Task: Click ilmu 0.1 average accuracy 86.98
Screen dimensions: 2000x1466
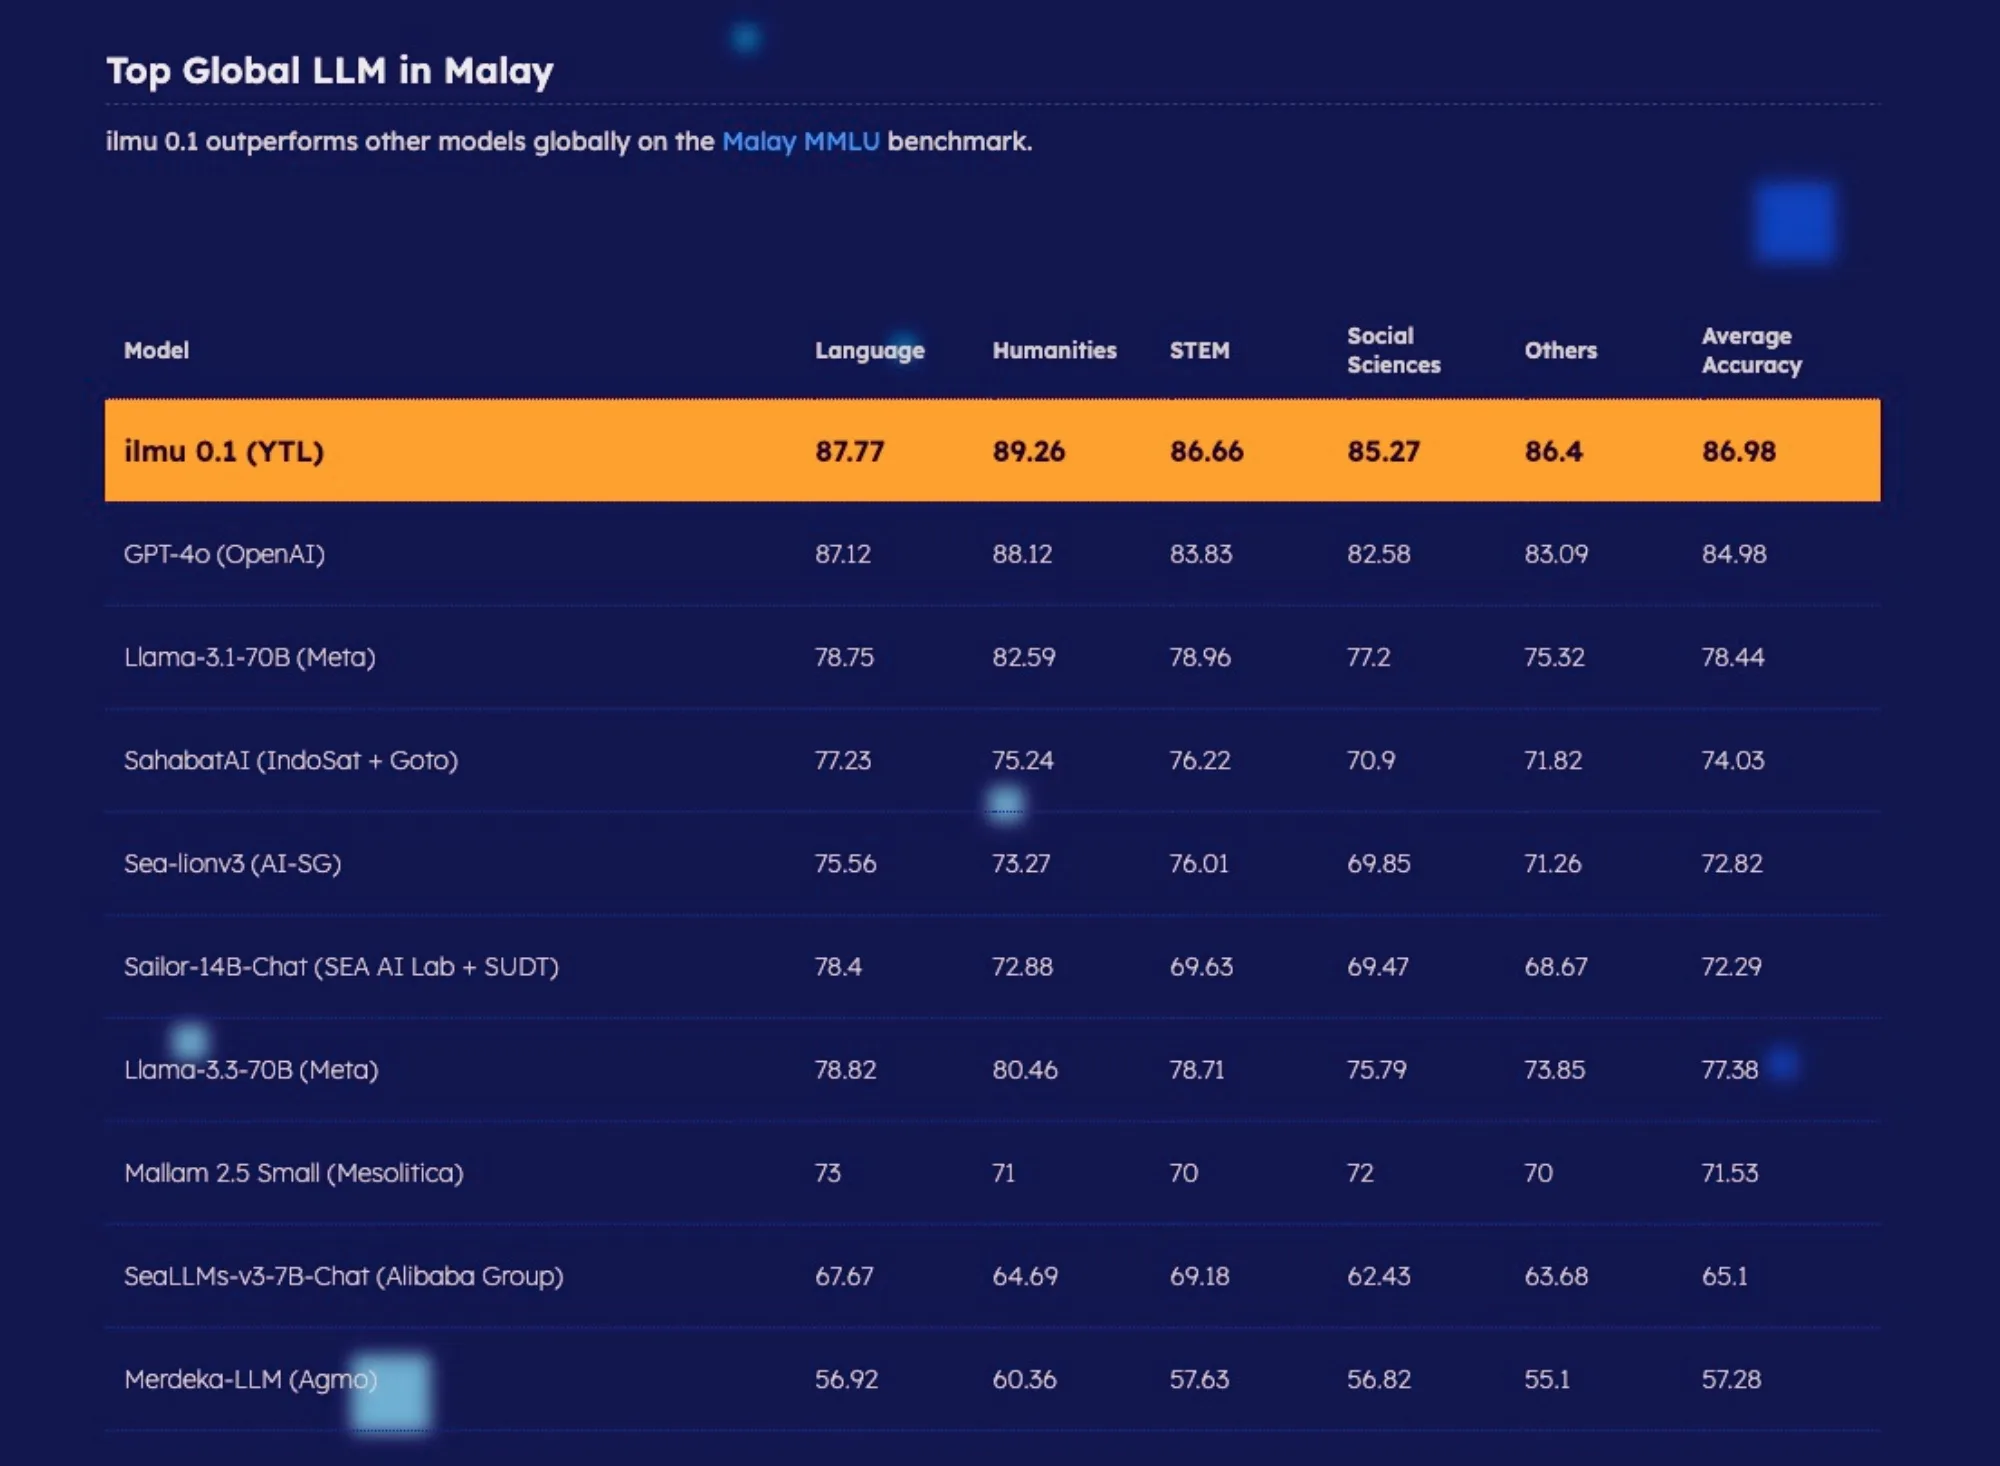Action: click(x=1739, y=451)
